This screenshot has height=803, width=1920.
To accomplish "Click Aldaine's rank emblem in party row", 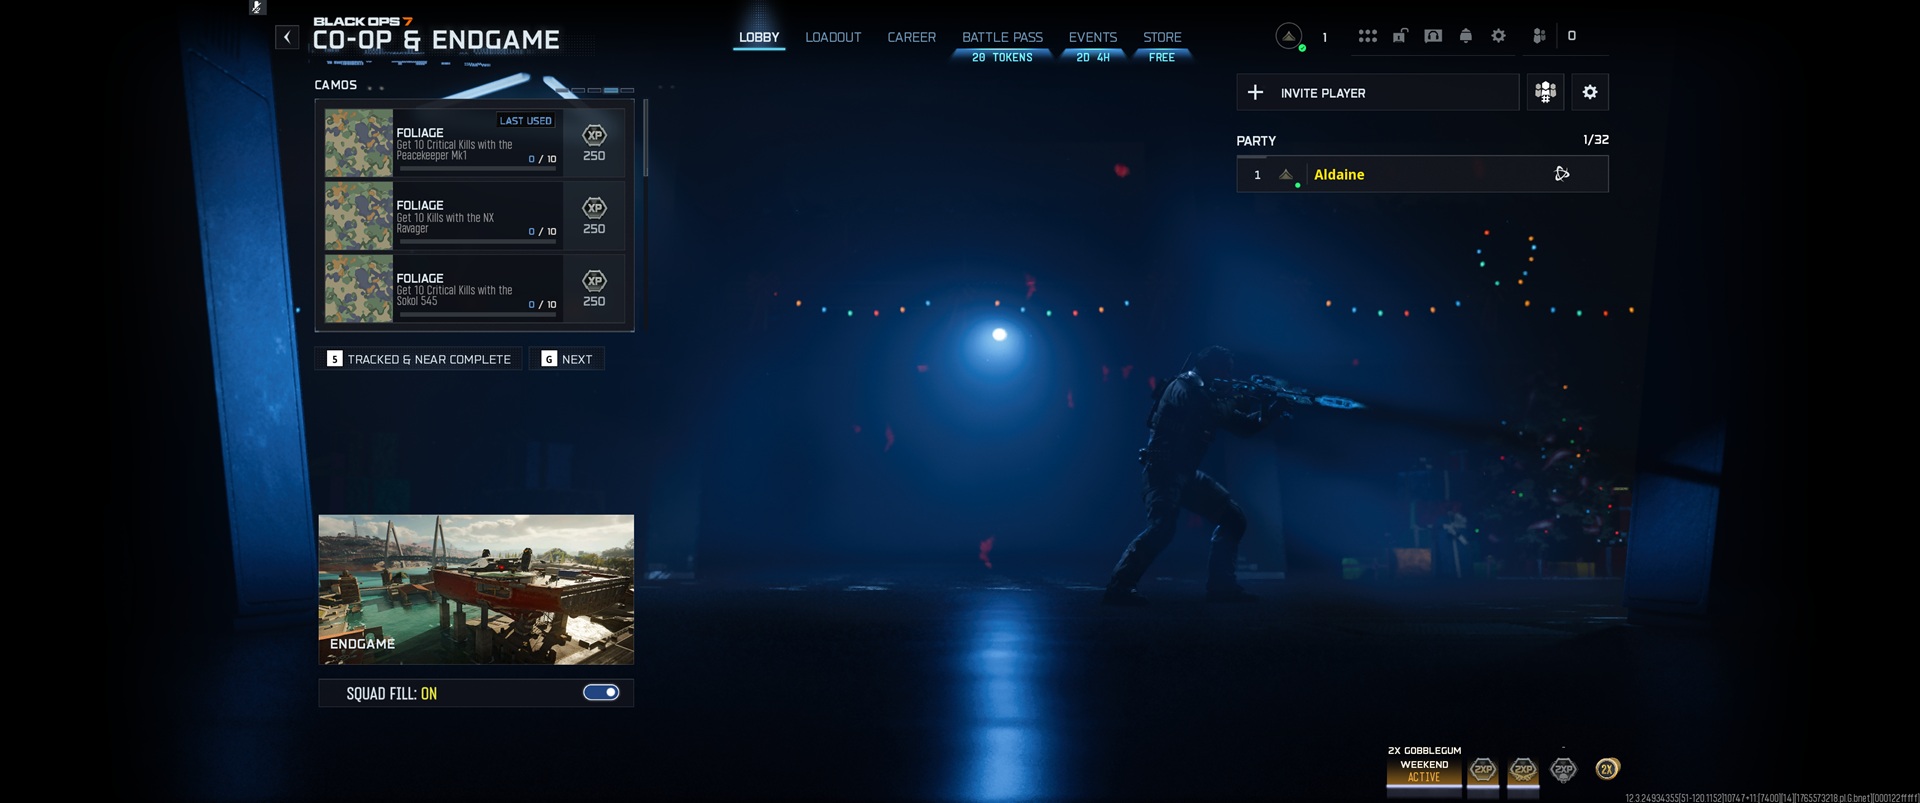I will pyautogui.click(x=1286, y=175).
